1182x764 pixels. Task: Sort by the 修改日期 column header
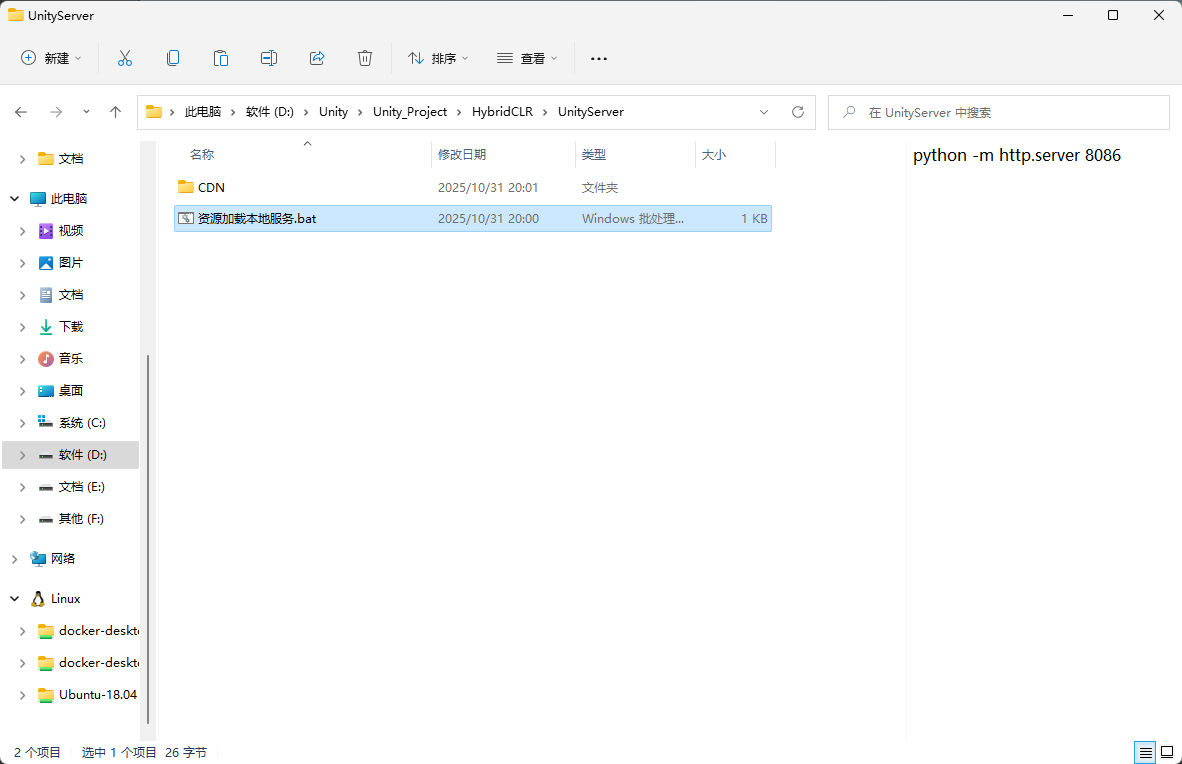click(503, 155)
